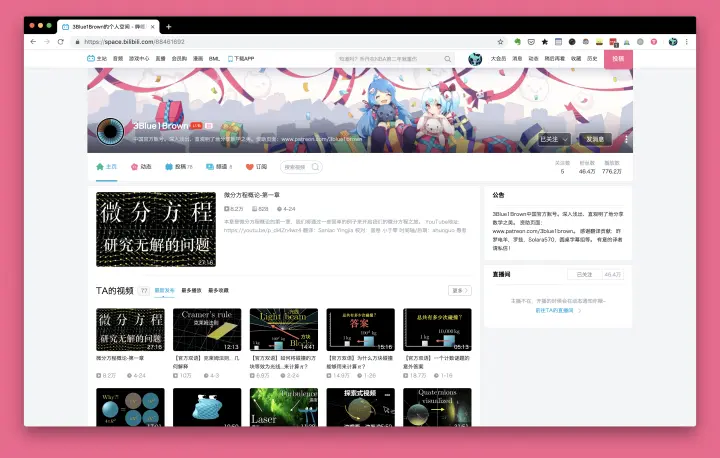Click the 发消息 message button
The width and height of the screenshot is (720, 458).
tap(595, 139)
